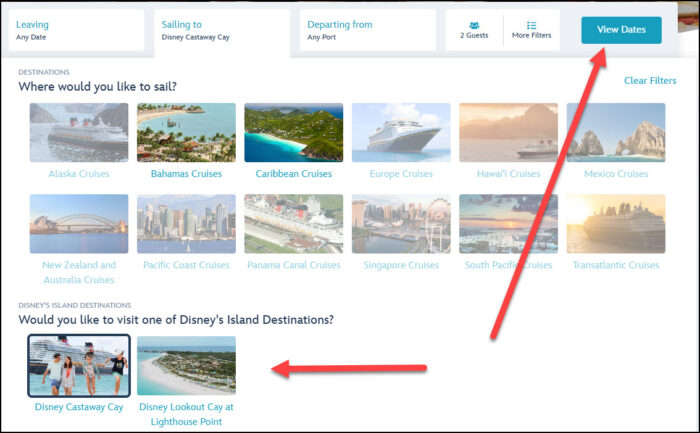Screen dimensions: 700x433
Task: Select the Europe Cruises ship thumbnail
Action: click(401, 133)
